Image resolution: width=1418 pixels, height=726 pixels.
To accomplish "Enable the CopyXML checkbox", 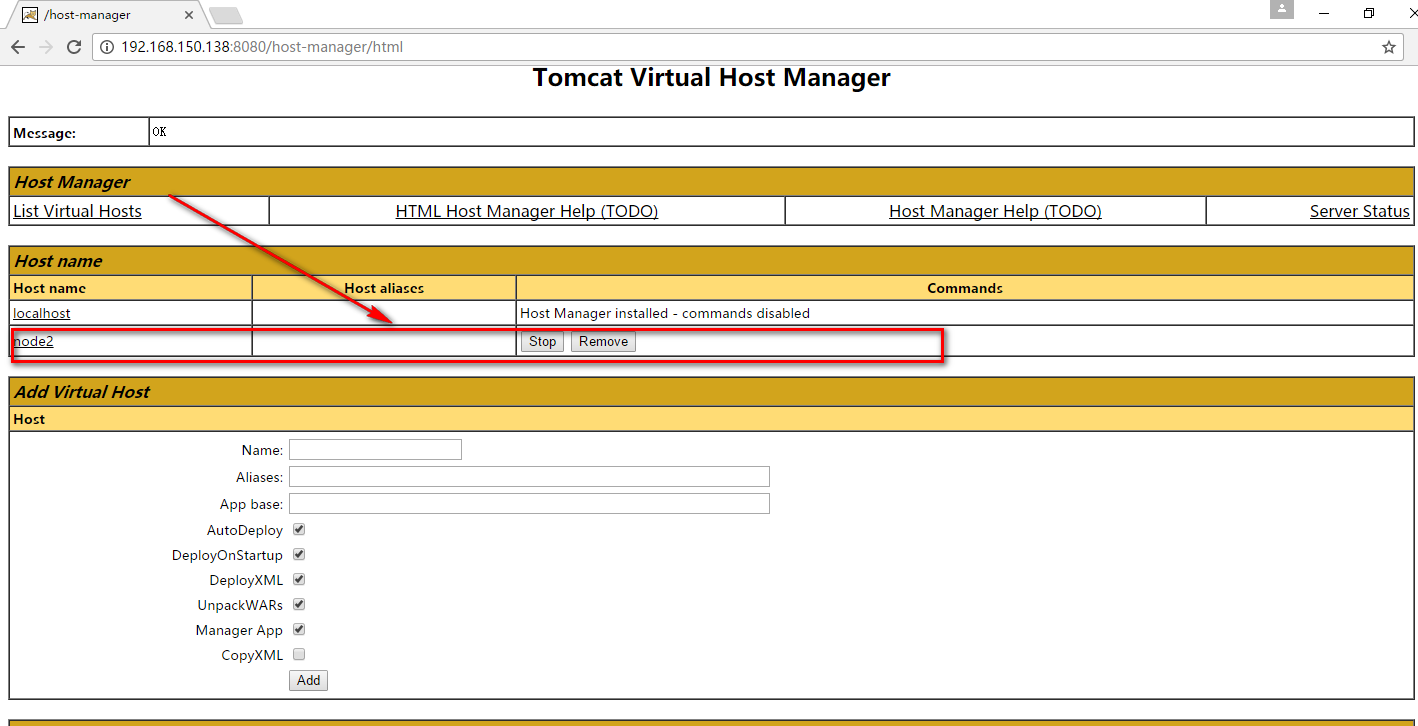I will tap(299, 654).
